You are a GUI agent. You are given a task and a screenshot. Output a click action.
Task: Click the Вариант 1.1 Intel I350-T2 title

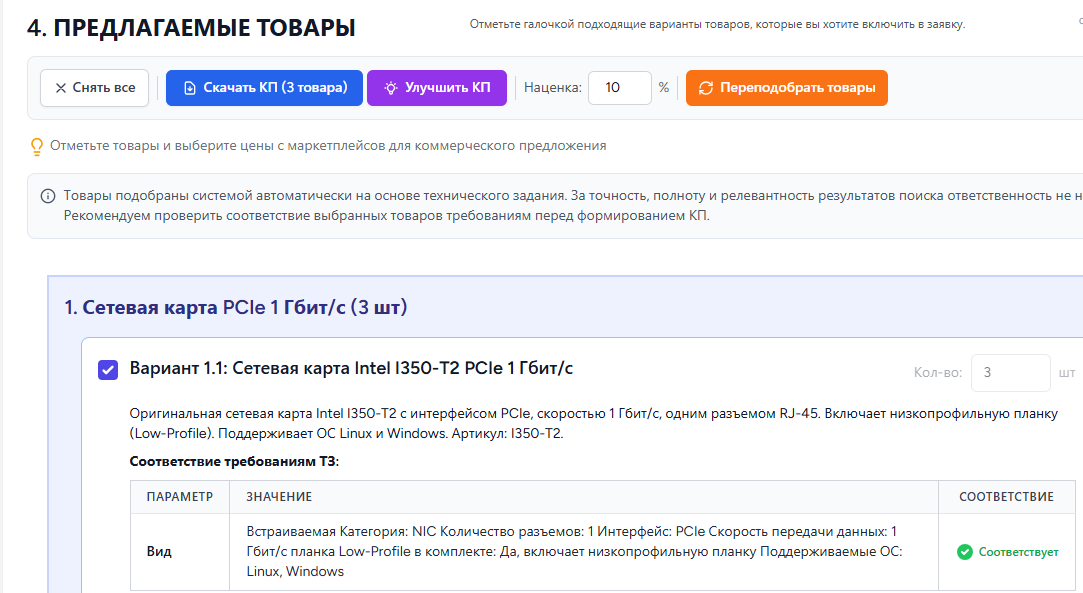[351, 369]
